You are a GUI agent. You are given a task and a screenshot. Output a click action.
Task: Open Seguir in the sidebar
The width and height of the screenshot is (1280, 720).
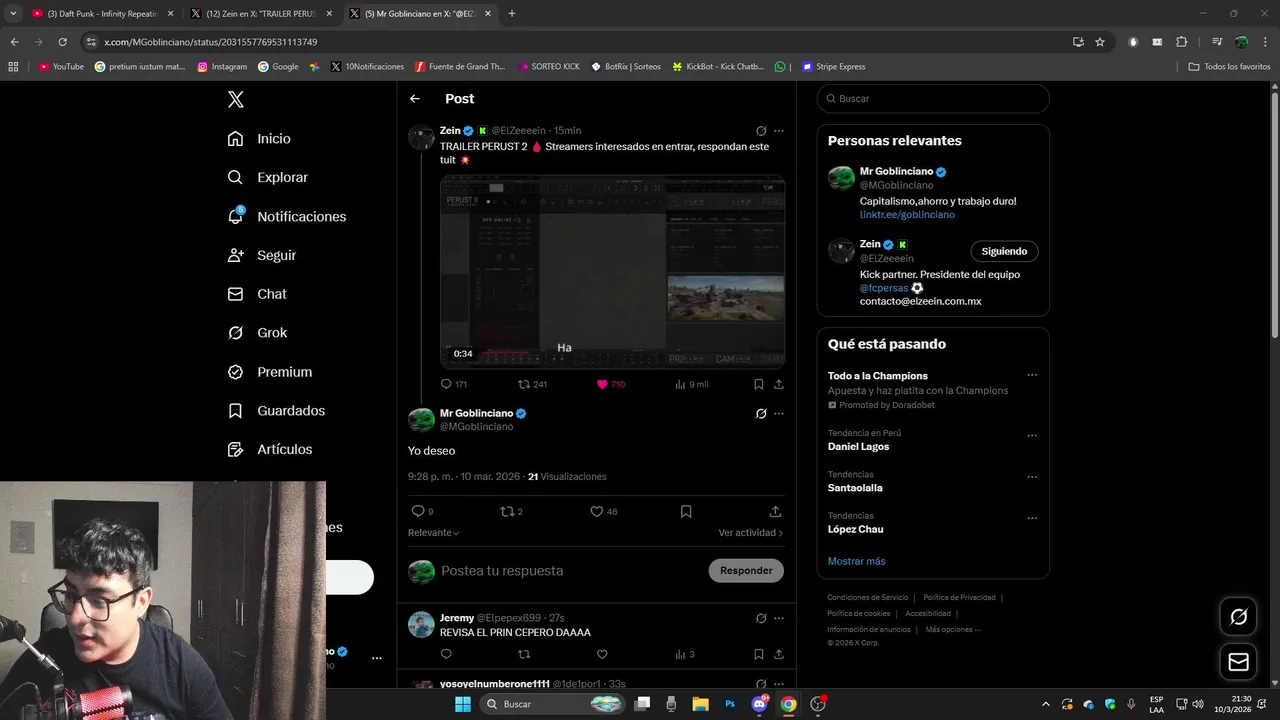tap(261, 255)
